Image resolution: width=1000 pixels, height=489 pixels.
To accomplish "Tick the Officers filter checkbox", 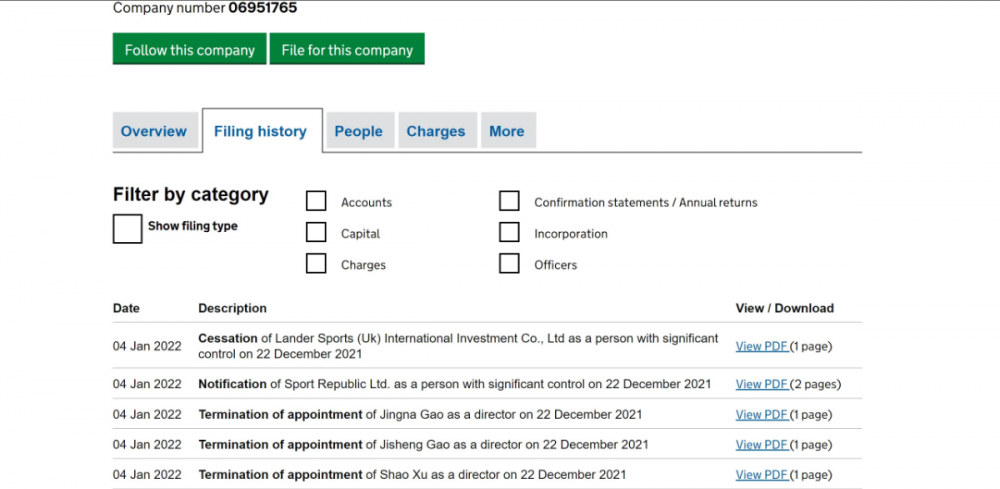I will (x=509, y=264).
